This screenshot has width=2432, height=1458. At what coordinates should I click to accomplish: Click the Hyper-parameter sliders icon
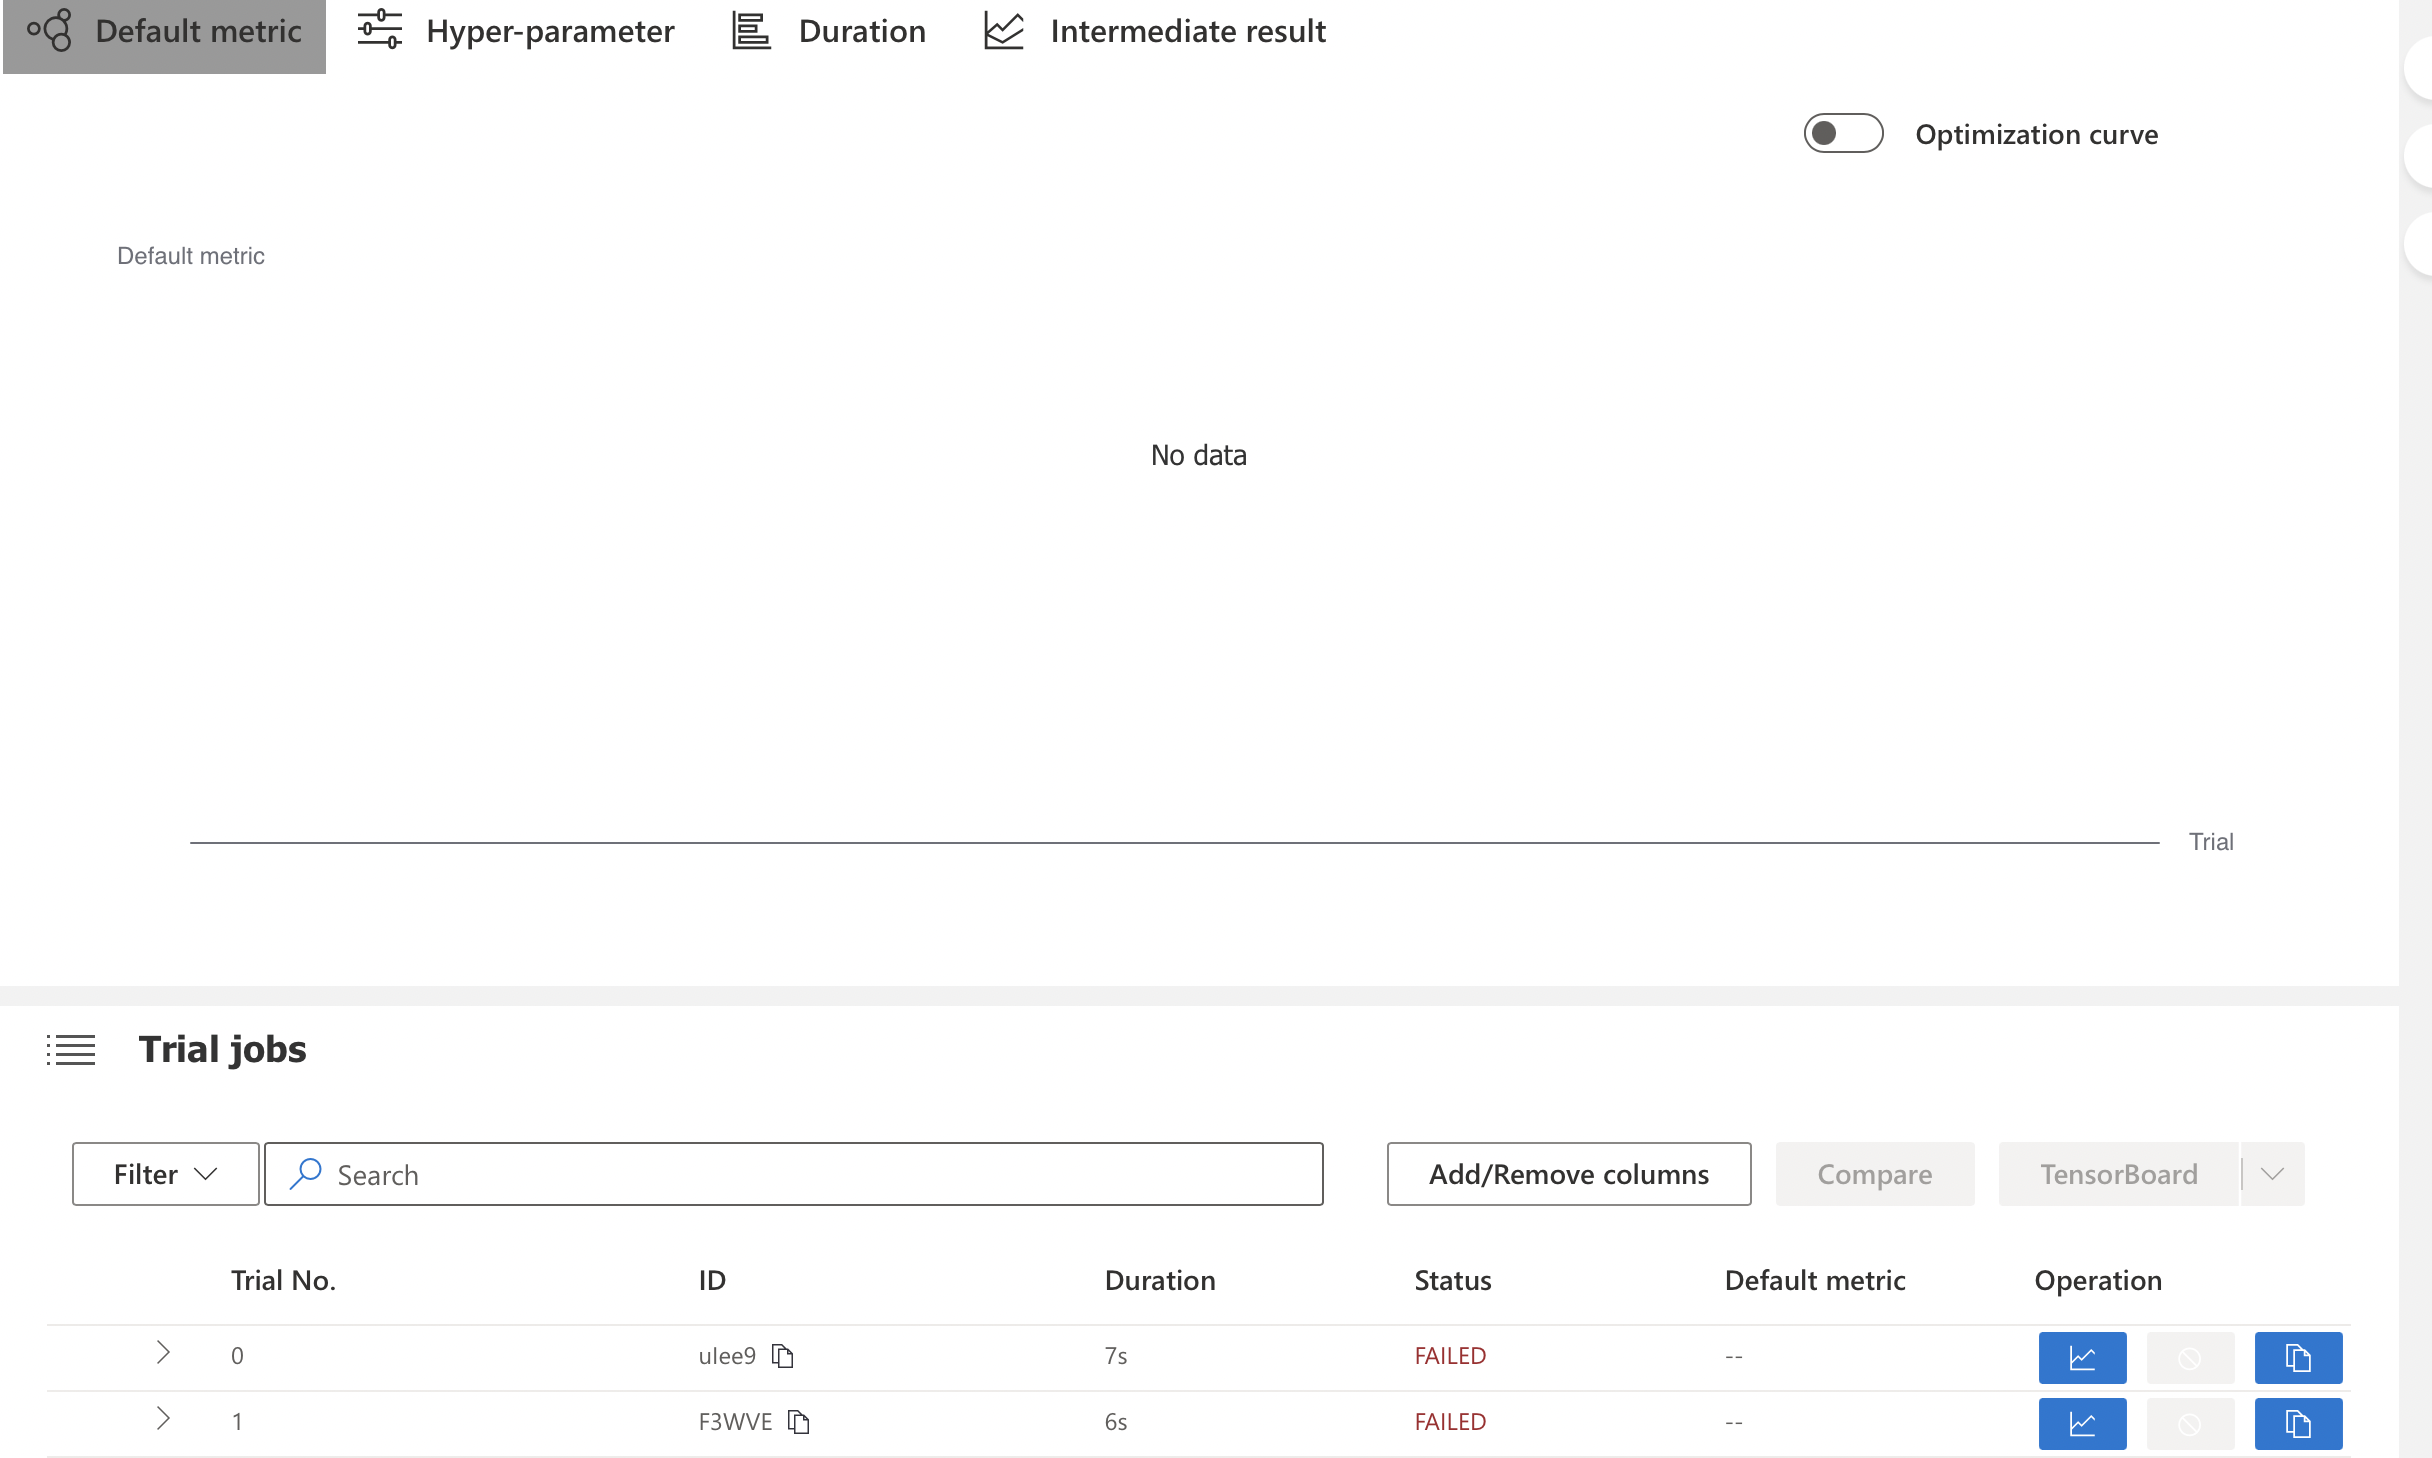379,30
